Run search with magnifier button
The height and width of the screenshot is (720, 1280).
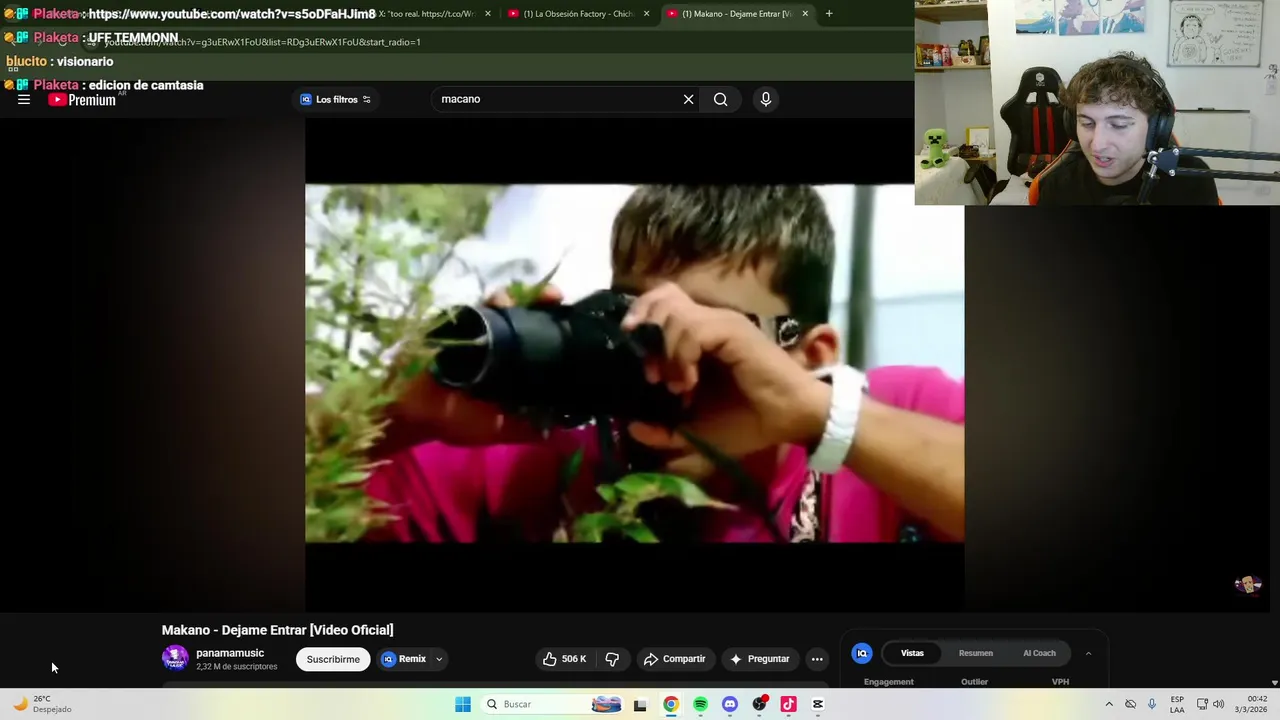pos(720,99)
